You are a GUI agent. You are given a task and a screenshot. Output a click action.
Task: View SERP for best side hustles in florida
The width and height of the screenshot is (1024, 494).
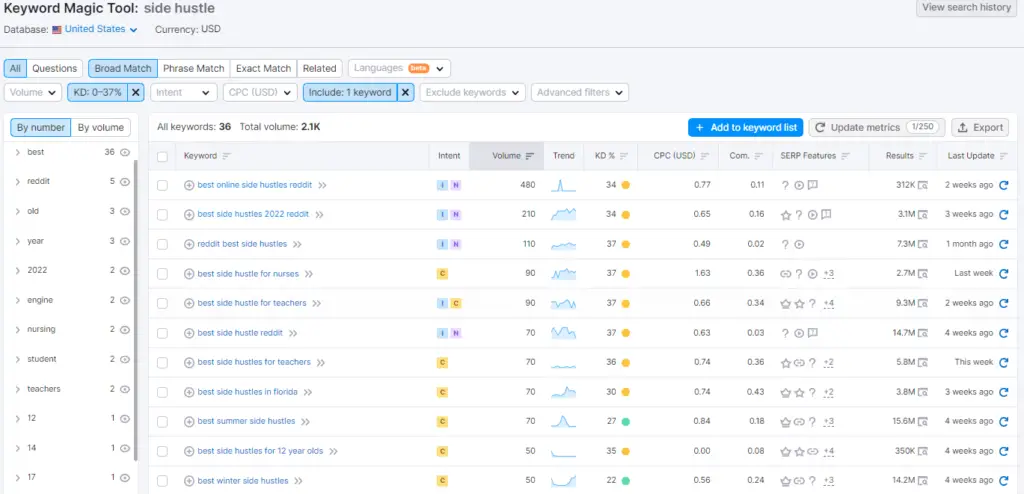923,392
